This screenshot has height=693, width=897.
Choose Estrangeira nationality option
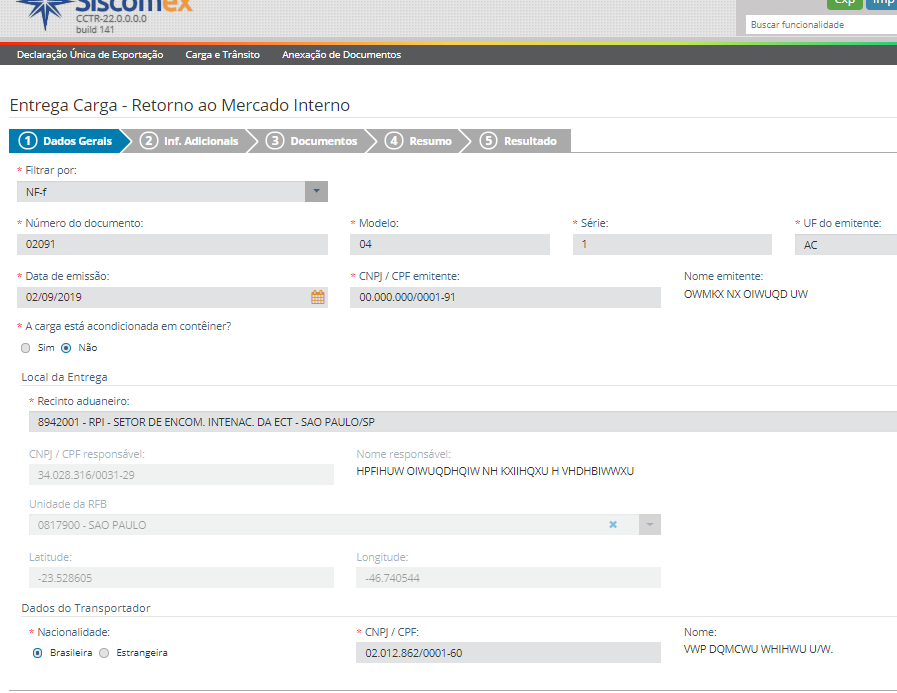click(104, 653)
